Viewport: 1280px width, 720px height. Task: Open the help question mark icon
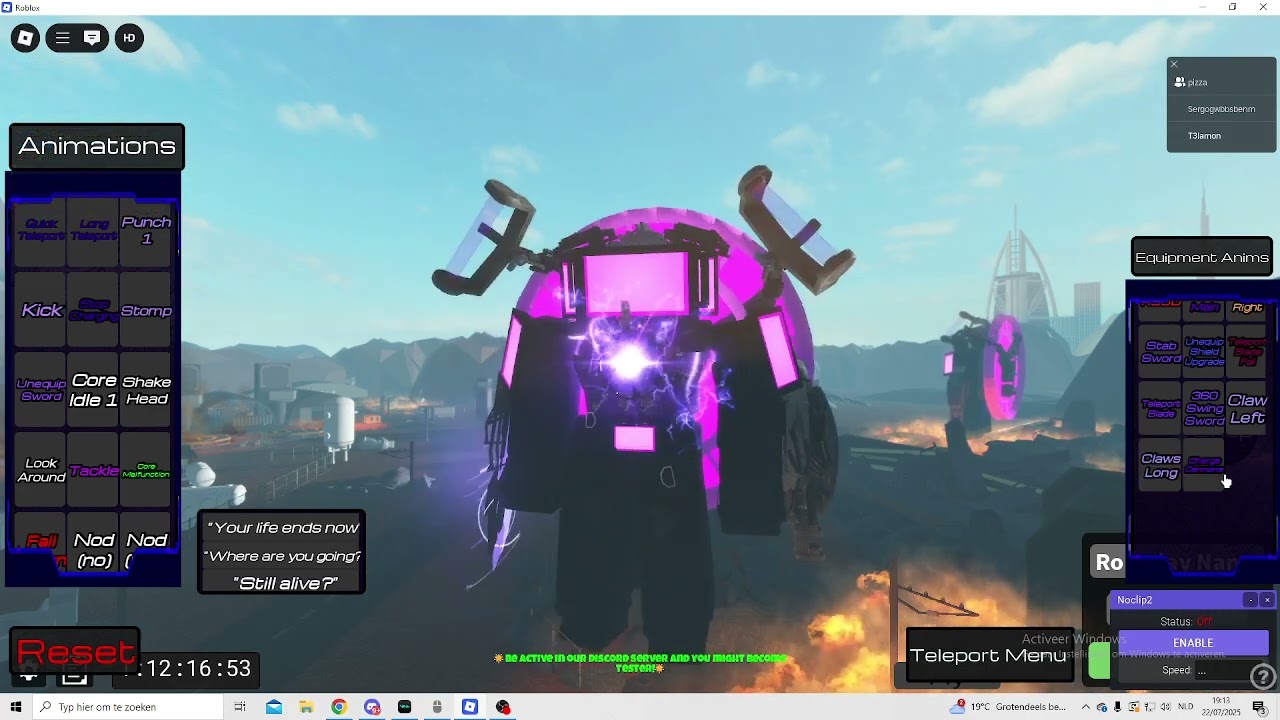1263,677
